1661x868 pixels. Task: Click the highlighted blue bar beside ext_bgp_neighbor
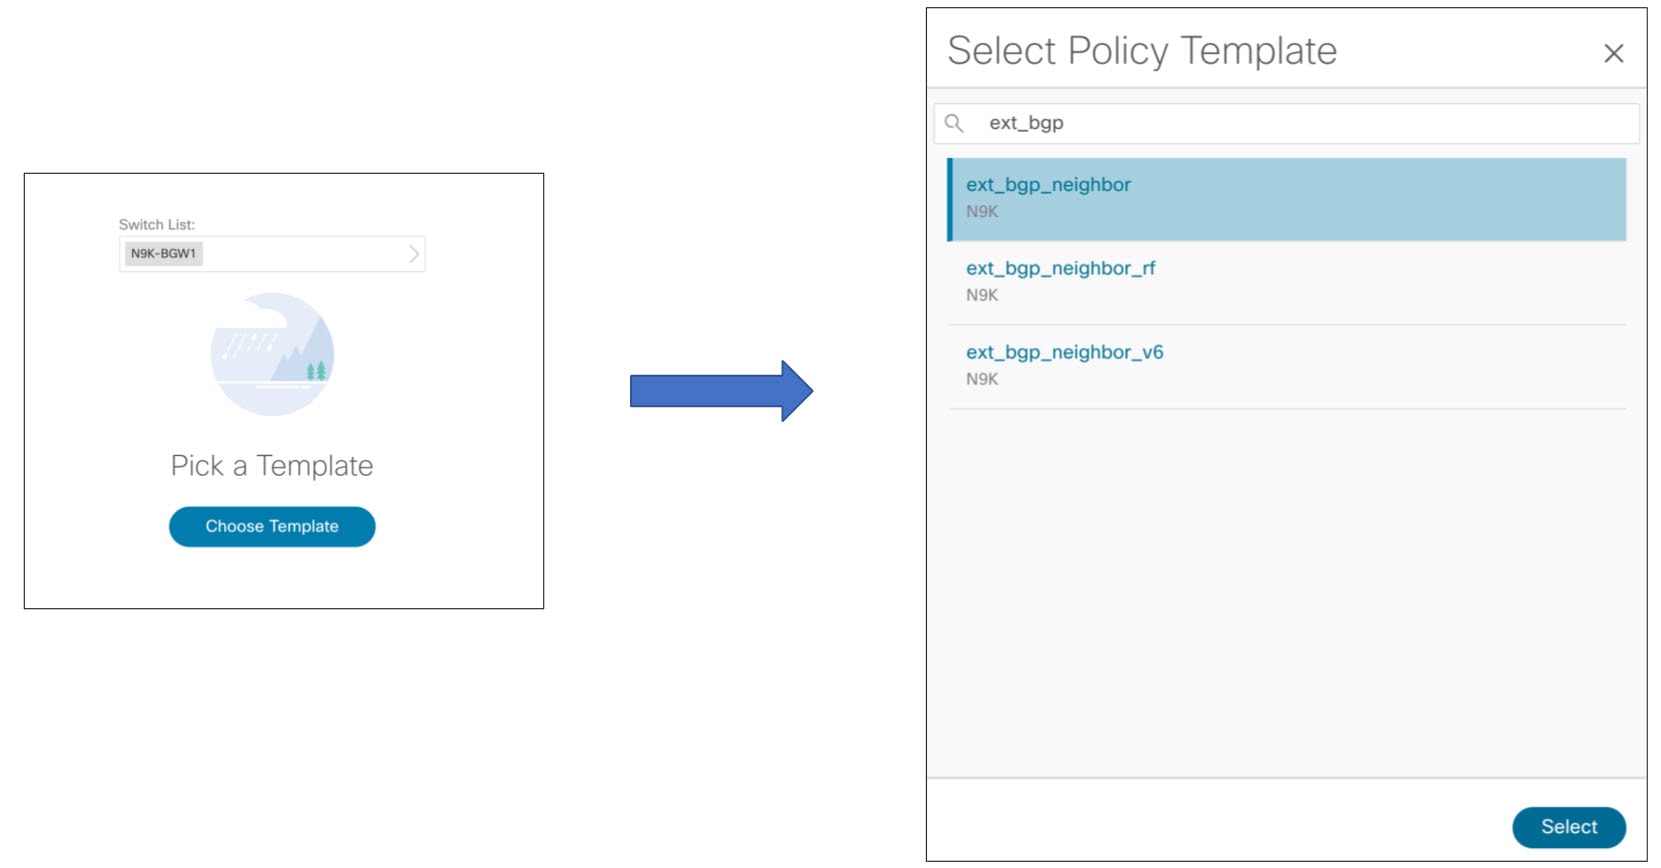click(x=950, y=199)
